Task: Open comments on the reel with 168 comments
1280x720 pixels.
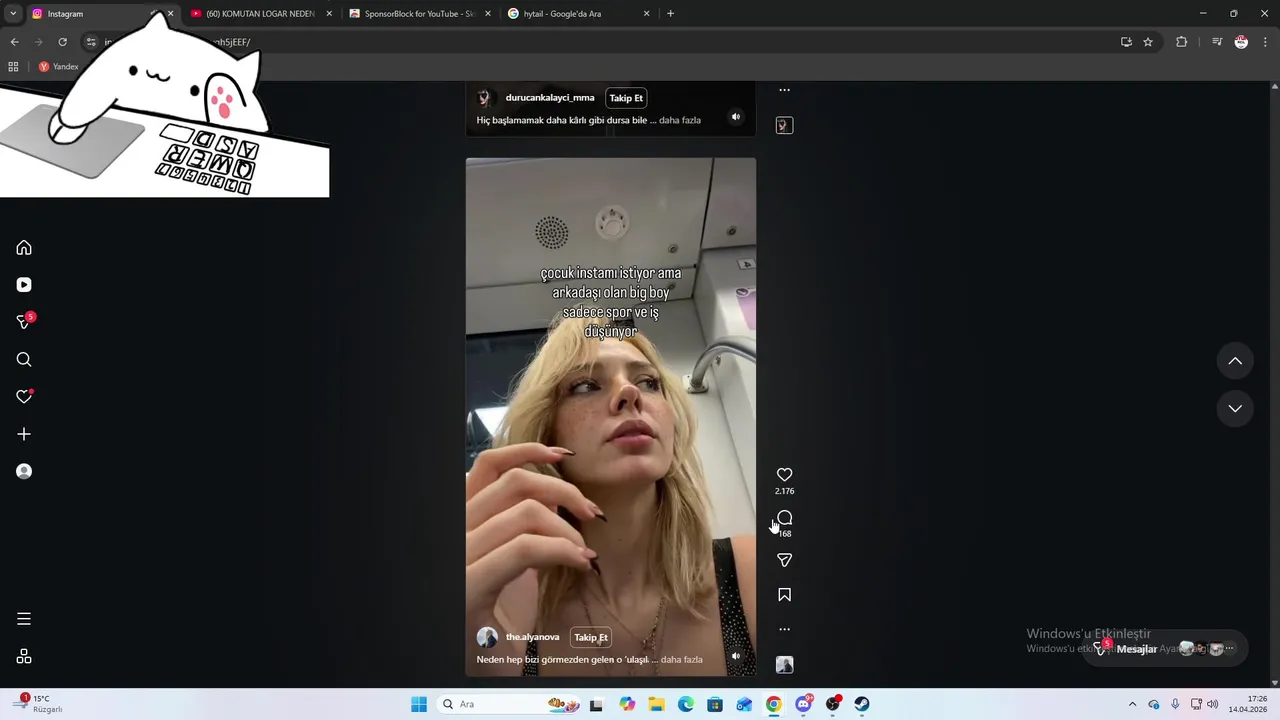Action: pos(785,518)
